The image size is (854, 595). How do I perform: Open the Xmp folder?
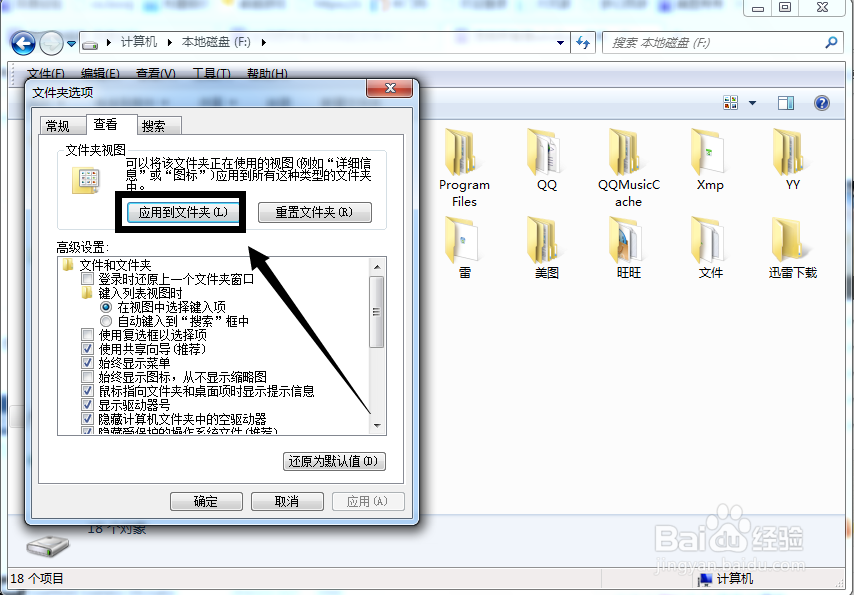pos(710,160)
